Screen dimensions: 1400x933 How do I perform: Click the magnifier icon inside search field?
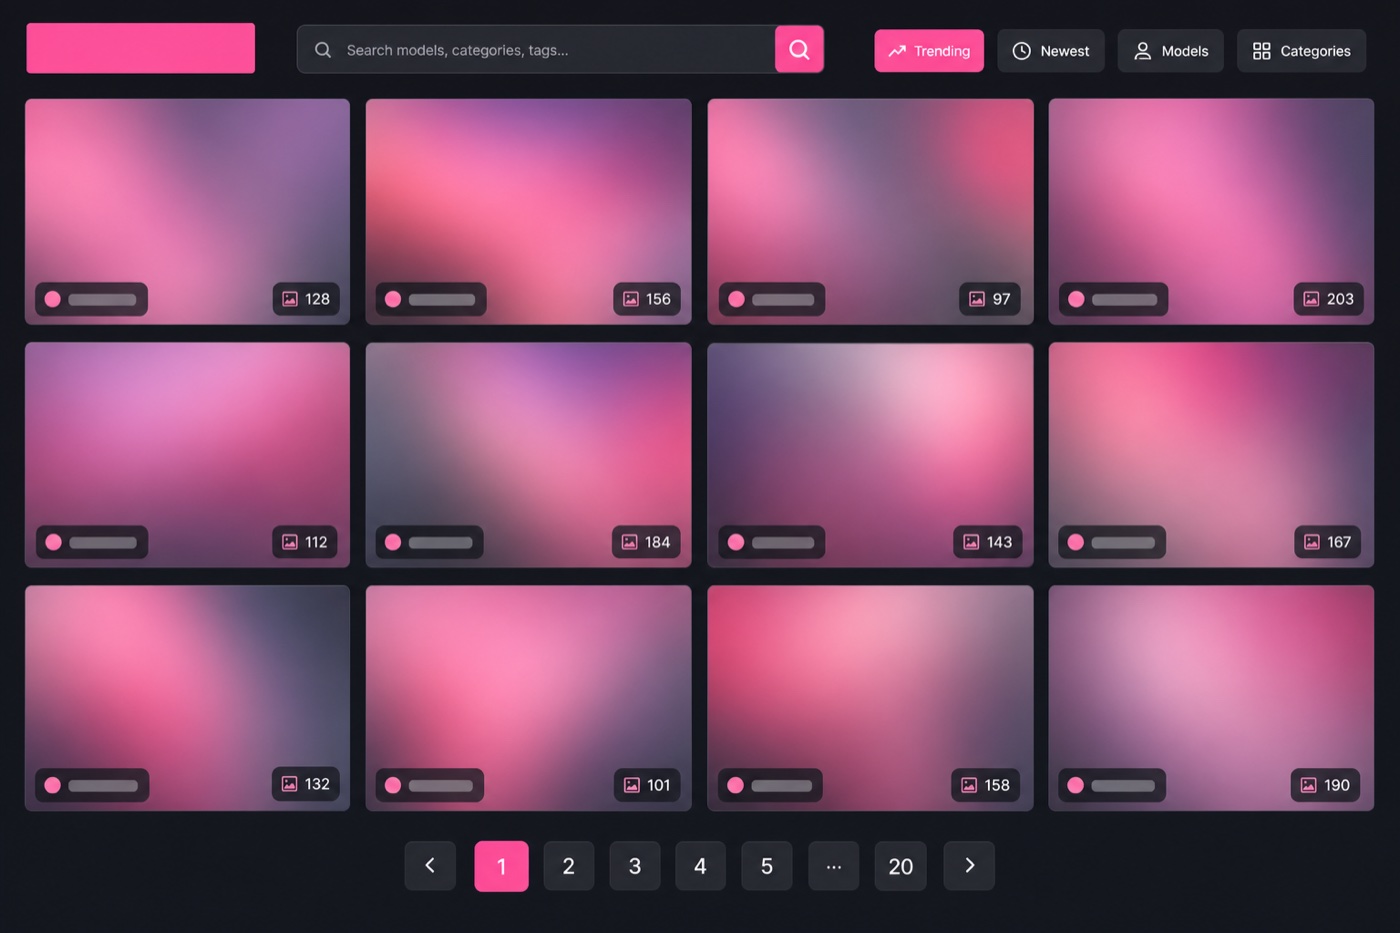pos(323,50)
